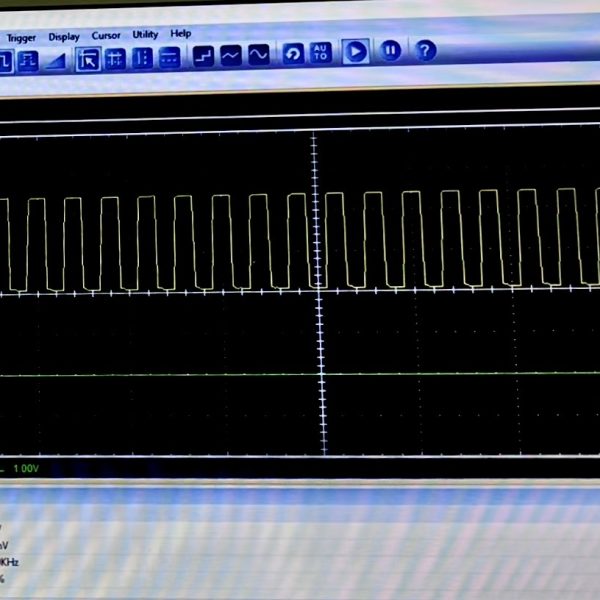Select the arrow pointer cursor tool
The width and height of the screenshot is (600, 600).
(88, 59)
